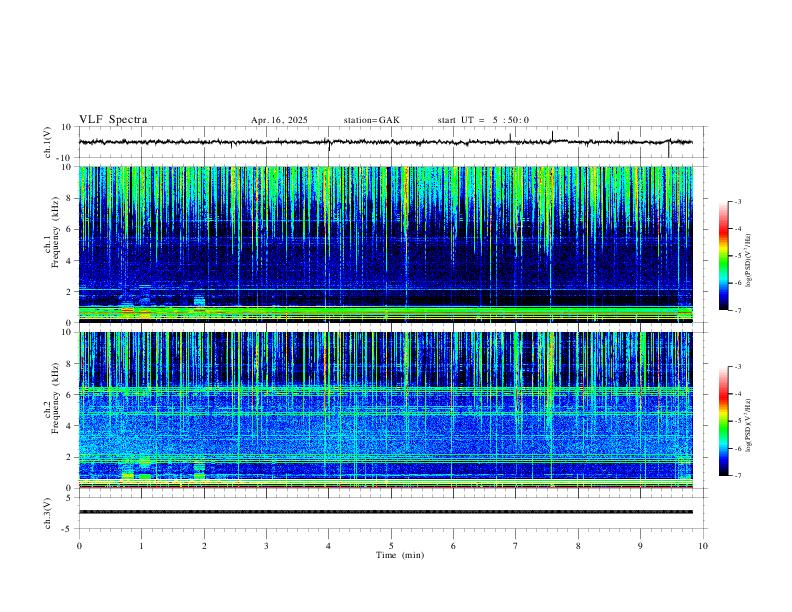Click the time axis tick label '9'

[640, 546]
